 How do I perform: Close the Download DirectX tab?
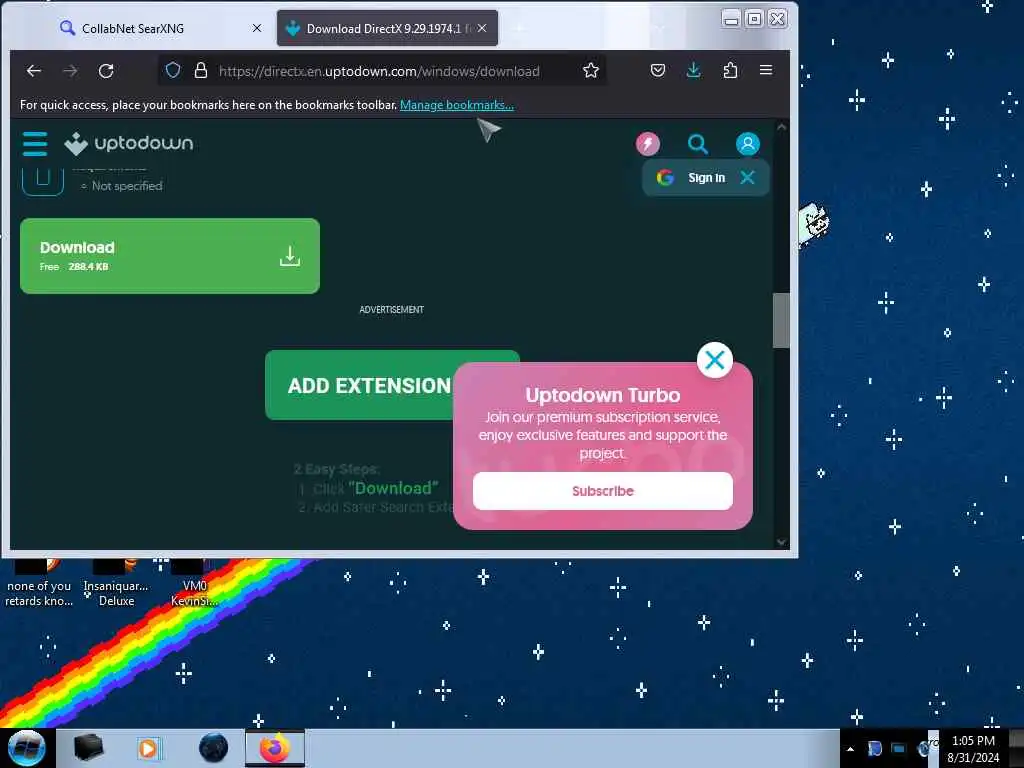(482, 28)
